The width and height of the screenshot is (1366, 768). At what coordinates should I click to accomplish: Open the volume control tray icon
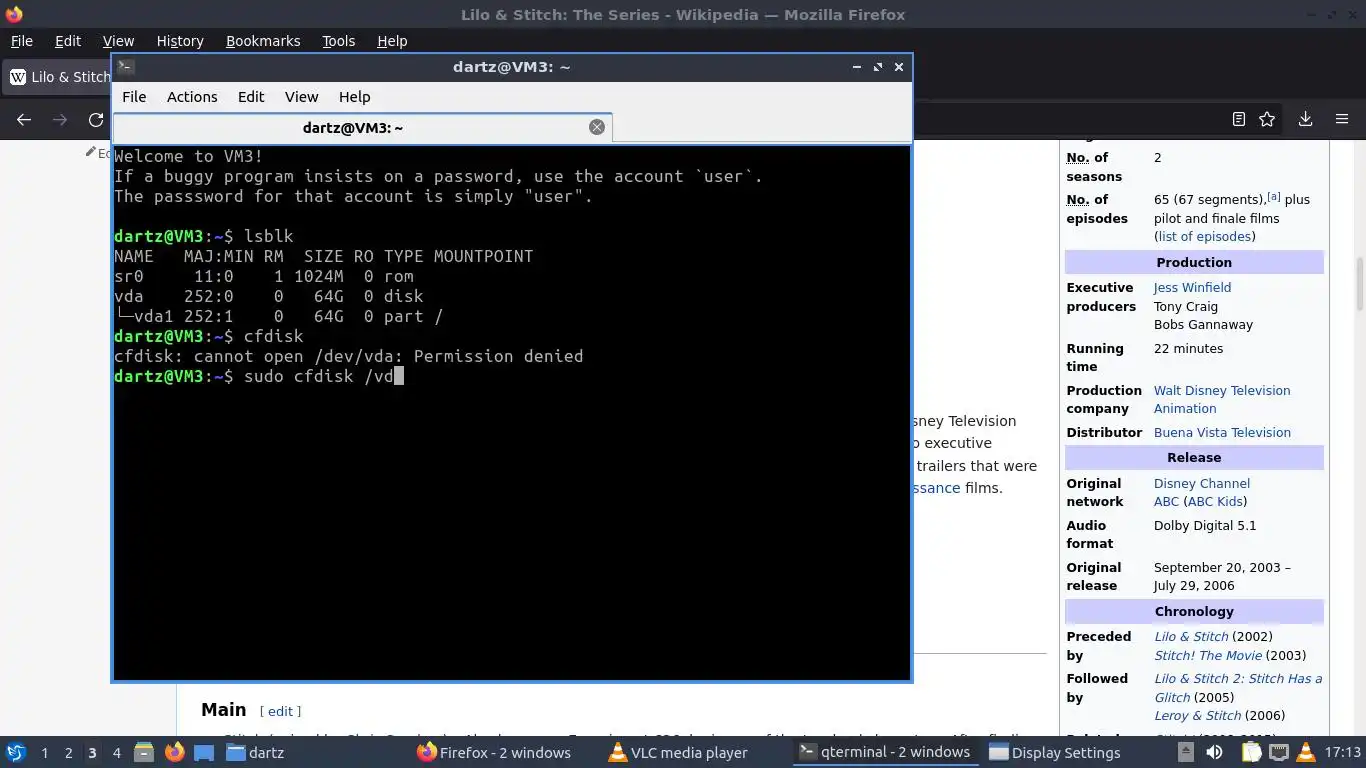pyautogui.click(x=1215, y=752)
